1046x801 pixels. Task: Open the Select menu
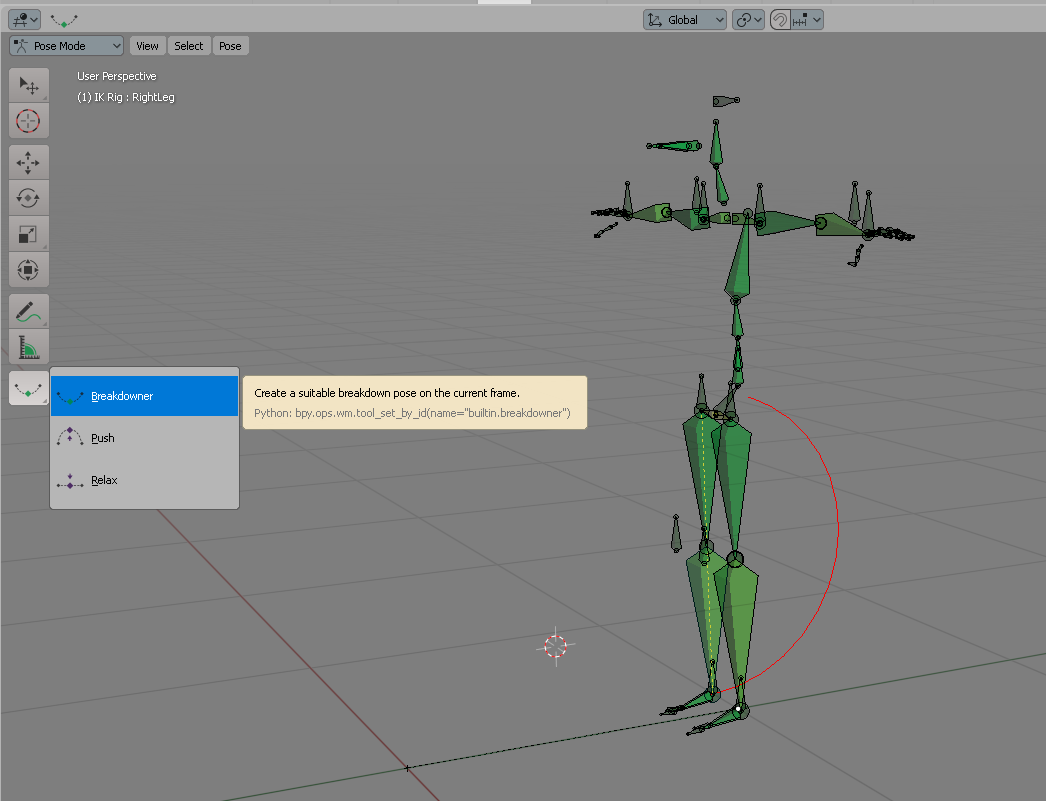(189, 46)
